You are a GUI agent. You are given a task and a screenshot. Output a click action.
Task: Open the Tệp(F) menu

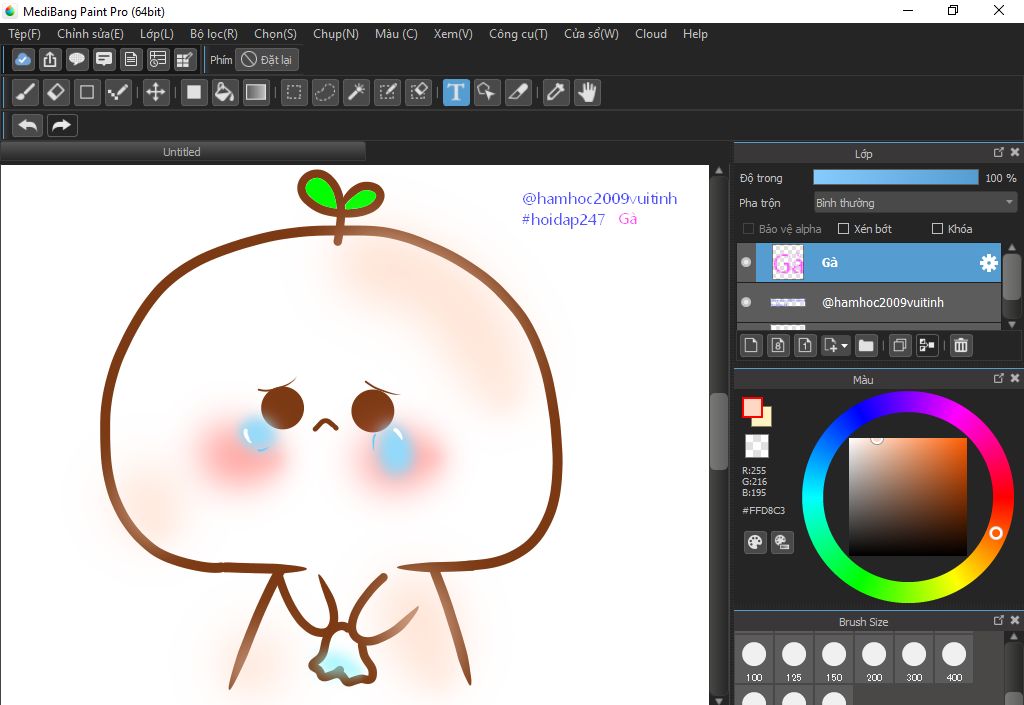[24, 34]
